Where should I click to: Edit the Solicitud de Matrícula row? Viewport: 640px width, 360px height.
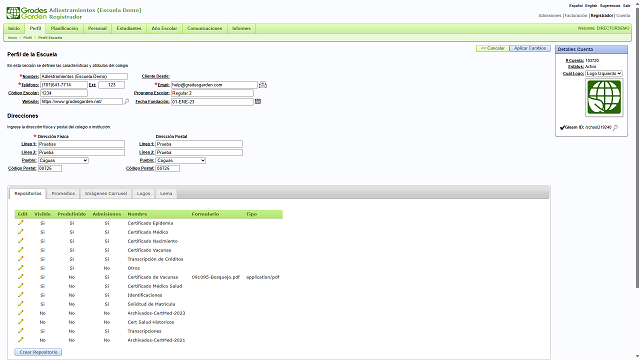click(x=20, y=304)
